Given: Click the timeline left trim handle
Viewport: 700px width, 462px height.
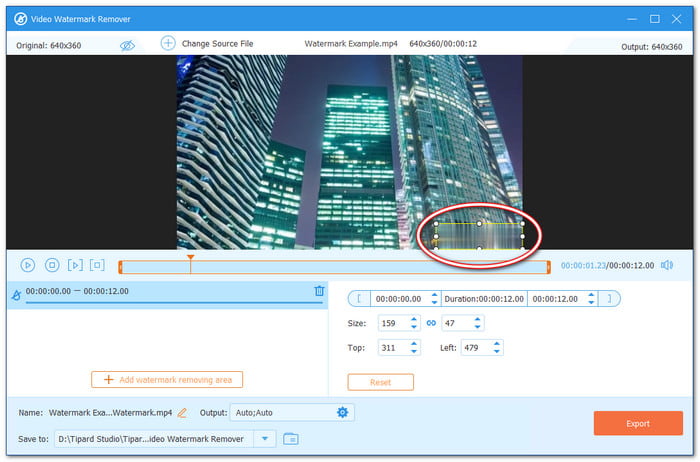Looking at the screenshot, I should point(120,267).
